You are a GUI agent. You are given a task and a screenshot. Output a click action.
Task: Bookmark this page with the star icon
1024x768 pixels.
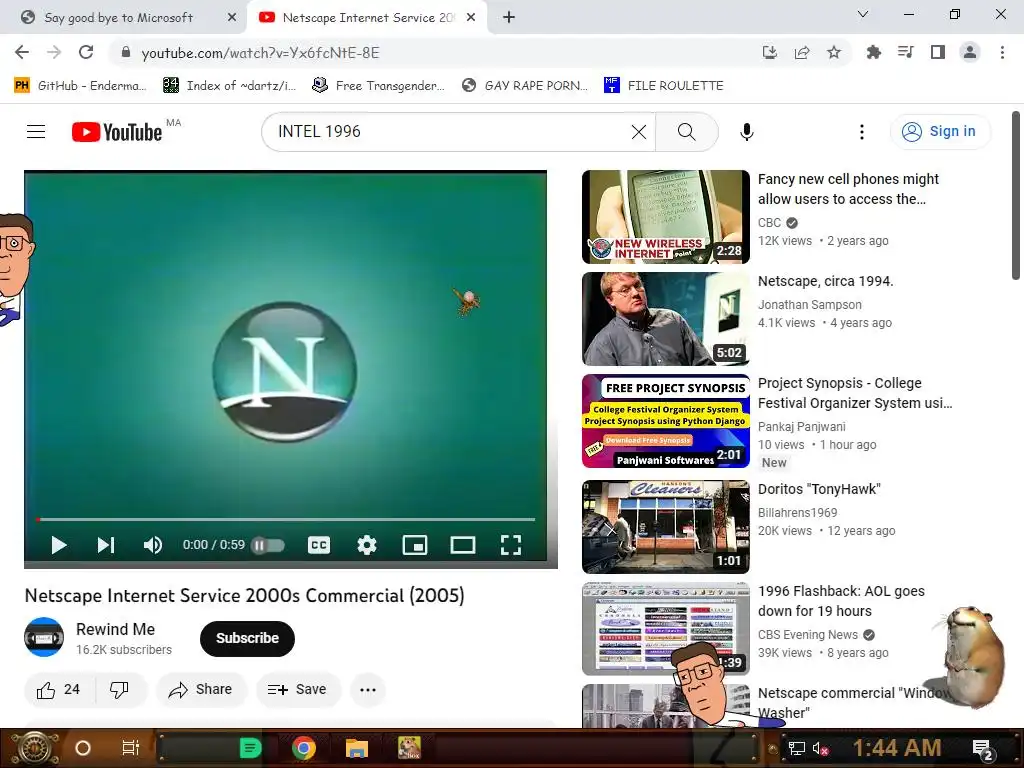[x=833, y=52]
